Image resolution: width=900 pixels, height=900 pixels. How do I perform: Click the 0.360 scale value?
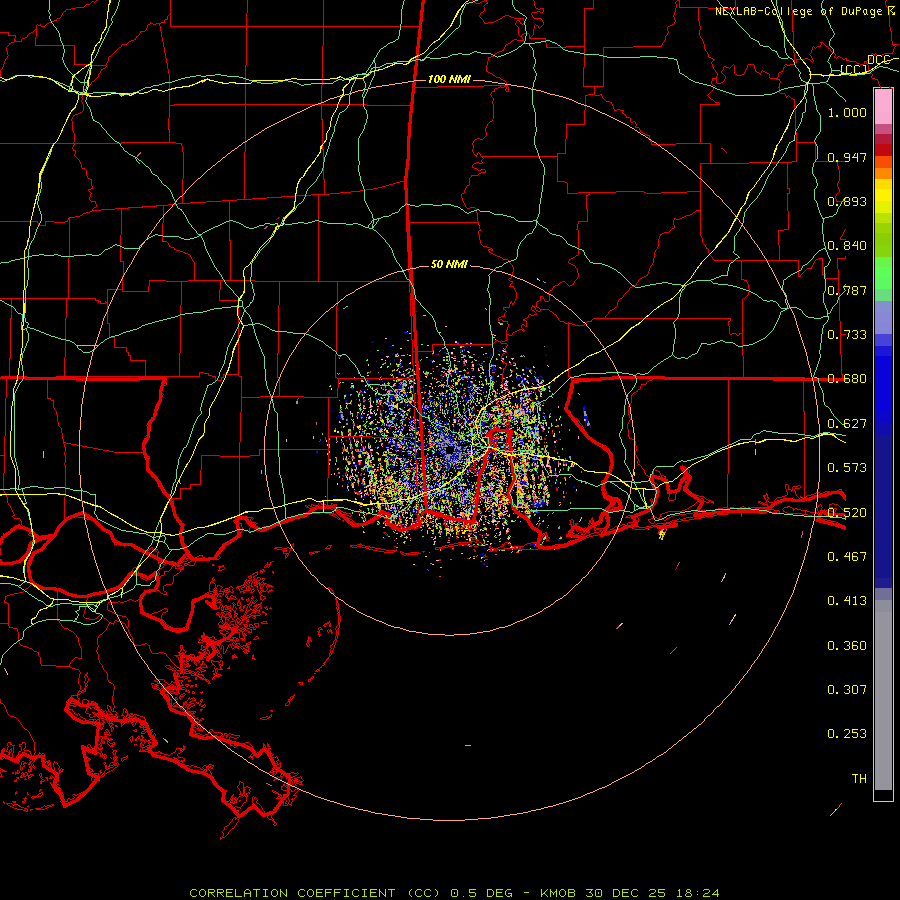[847, 646]
